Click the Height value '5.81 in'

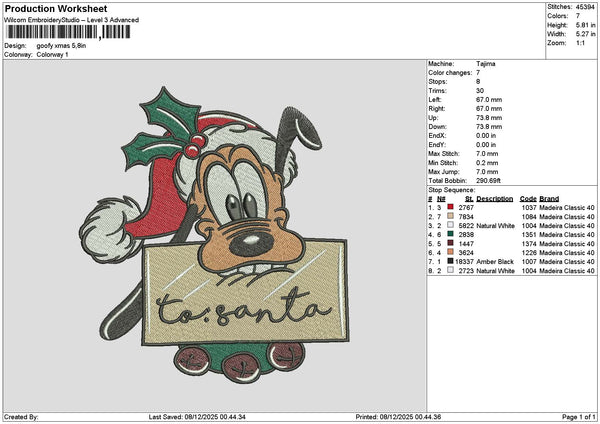click(586, 25)
